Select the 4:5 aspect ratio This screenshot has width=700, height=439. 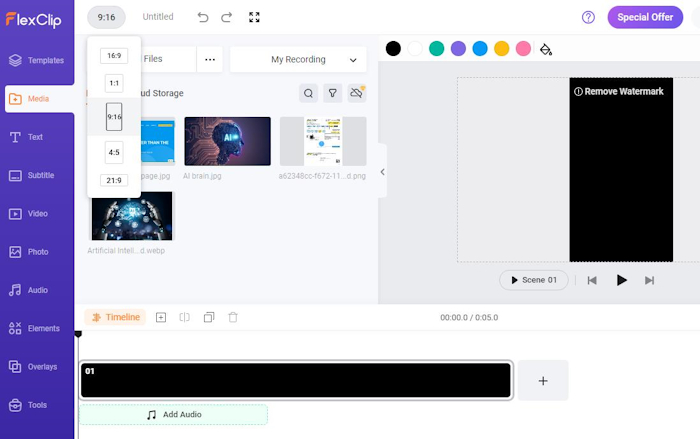(114, 152)
